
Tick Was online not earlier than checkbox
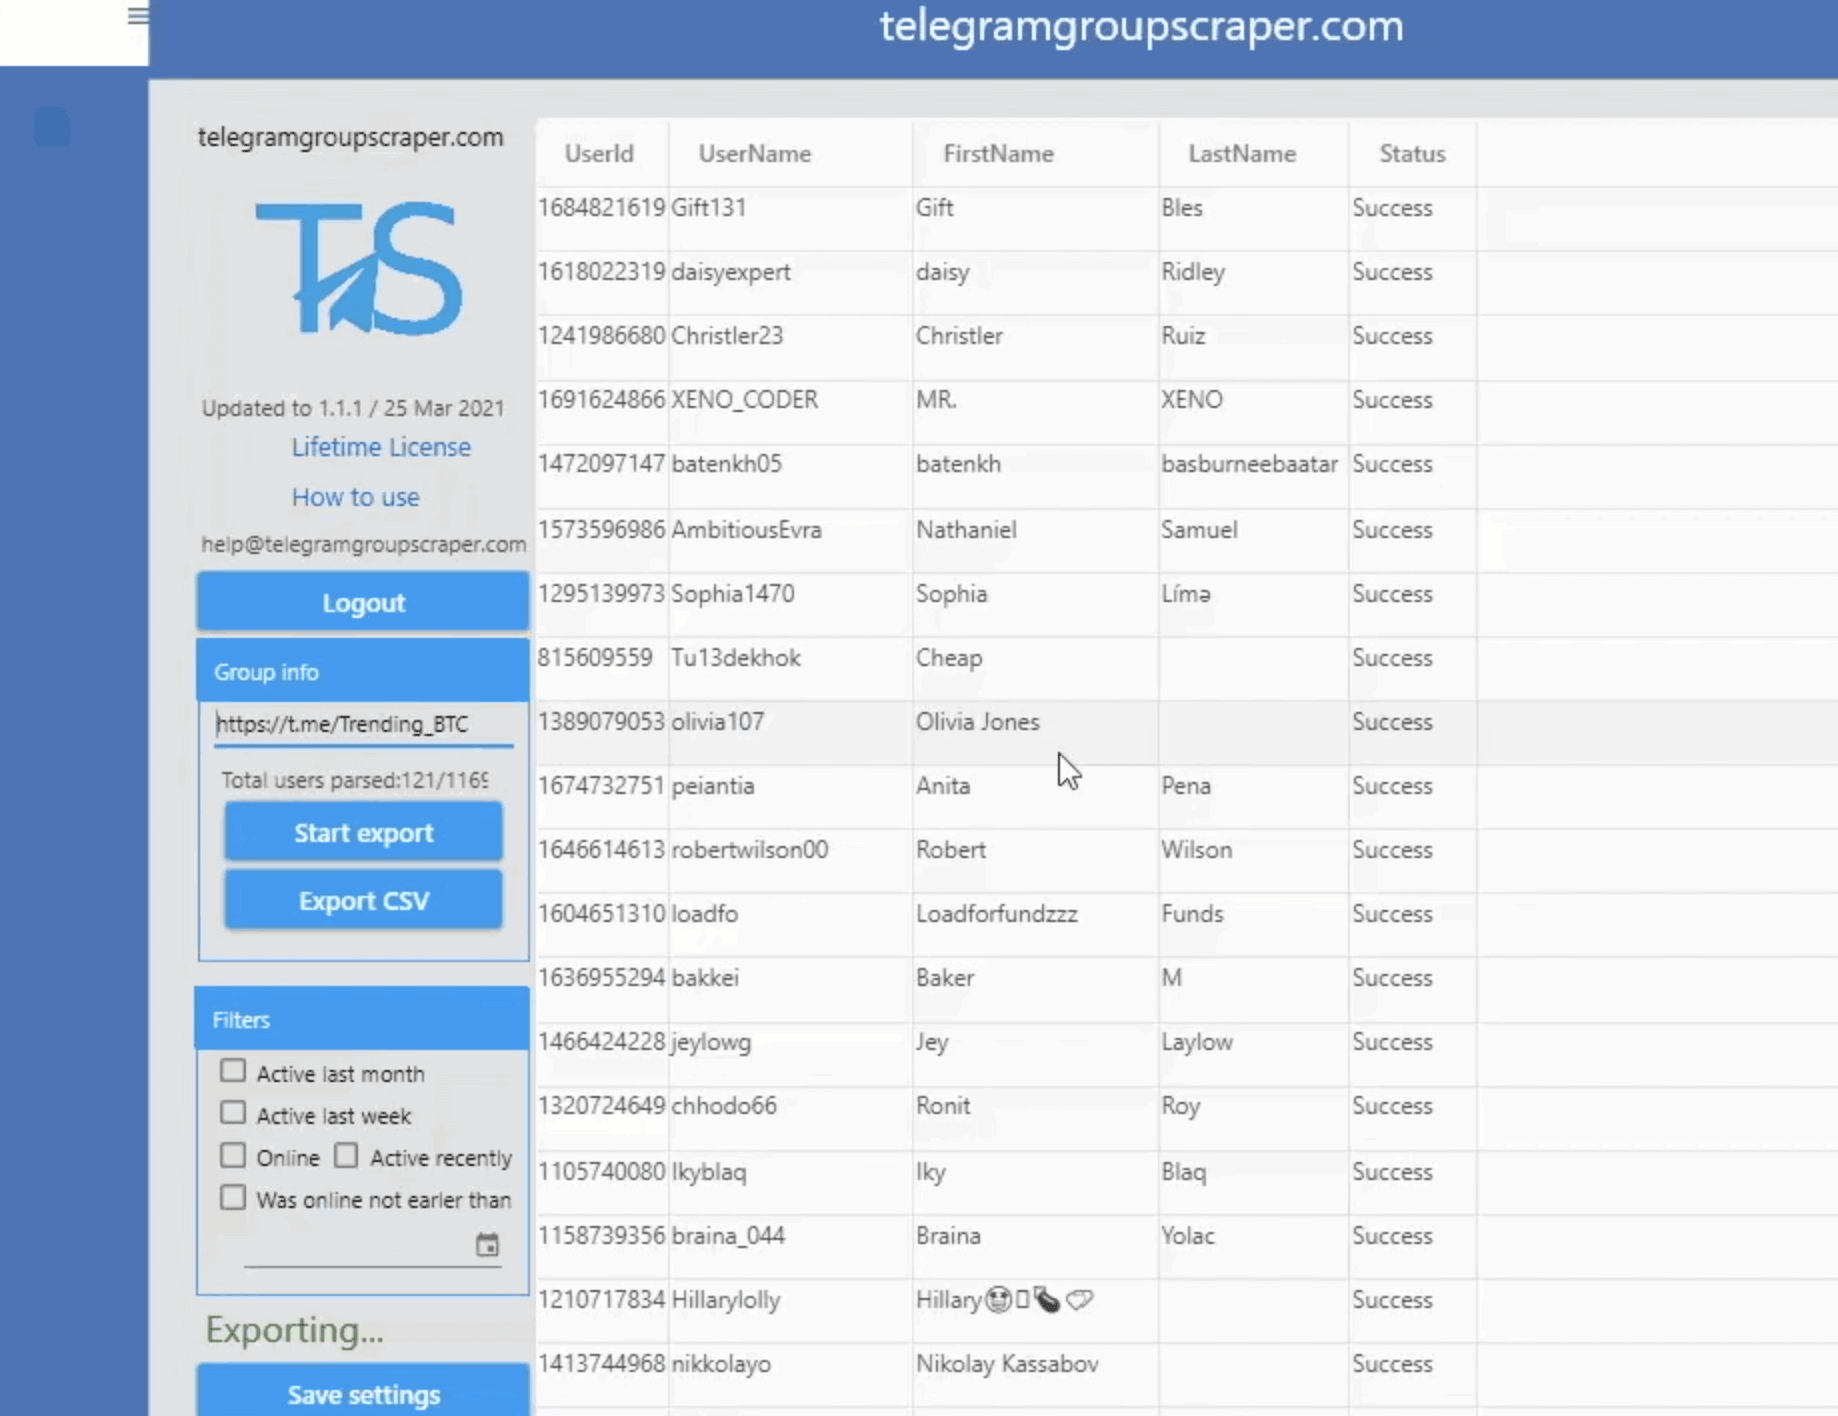coord(233,1198)
